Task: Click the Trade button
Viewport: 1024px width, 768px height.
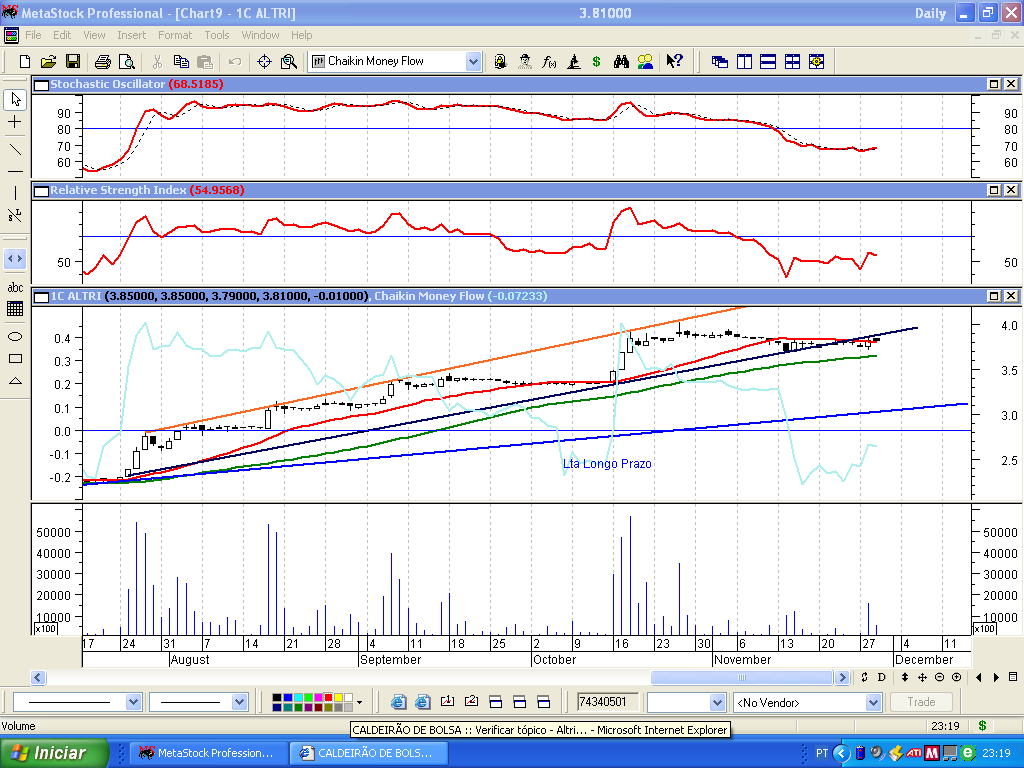Action: [x=921, y=702]
